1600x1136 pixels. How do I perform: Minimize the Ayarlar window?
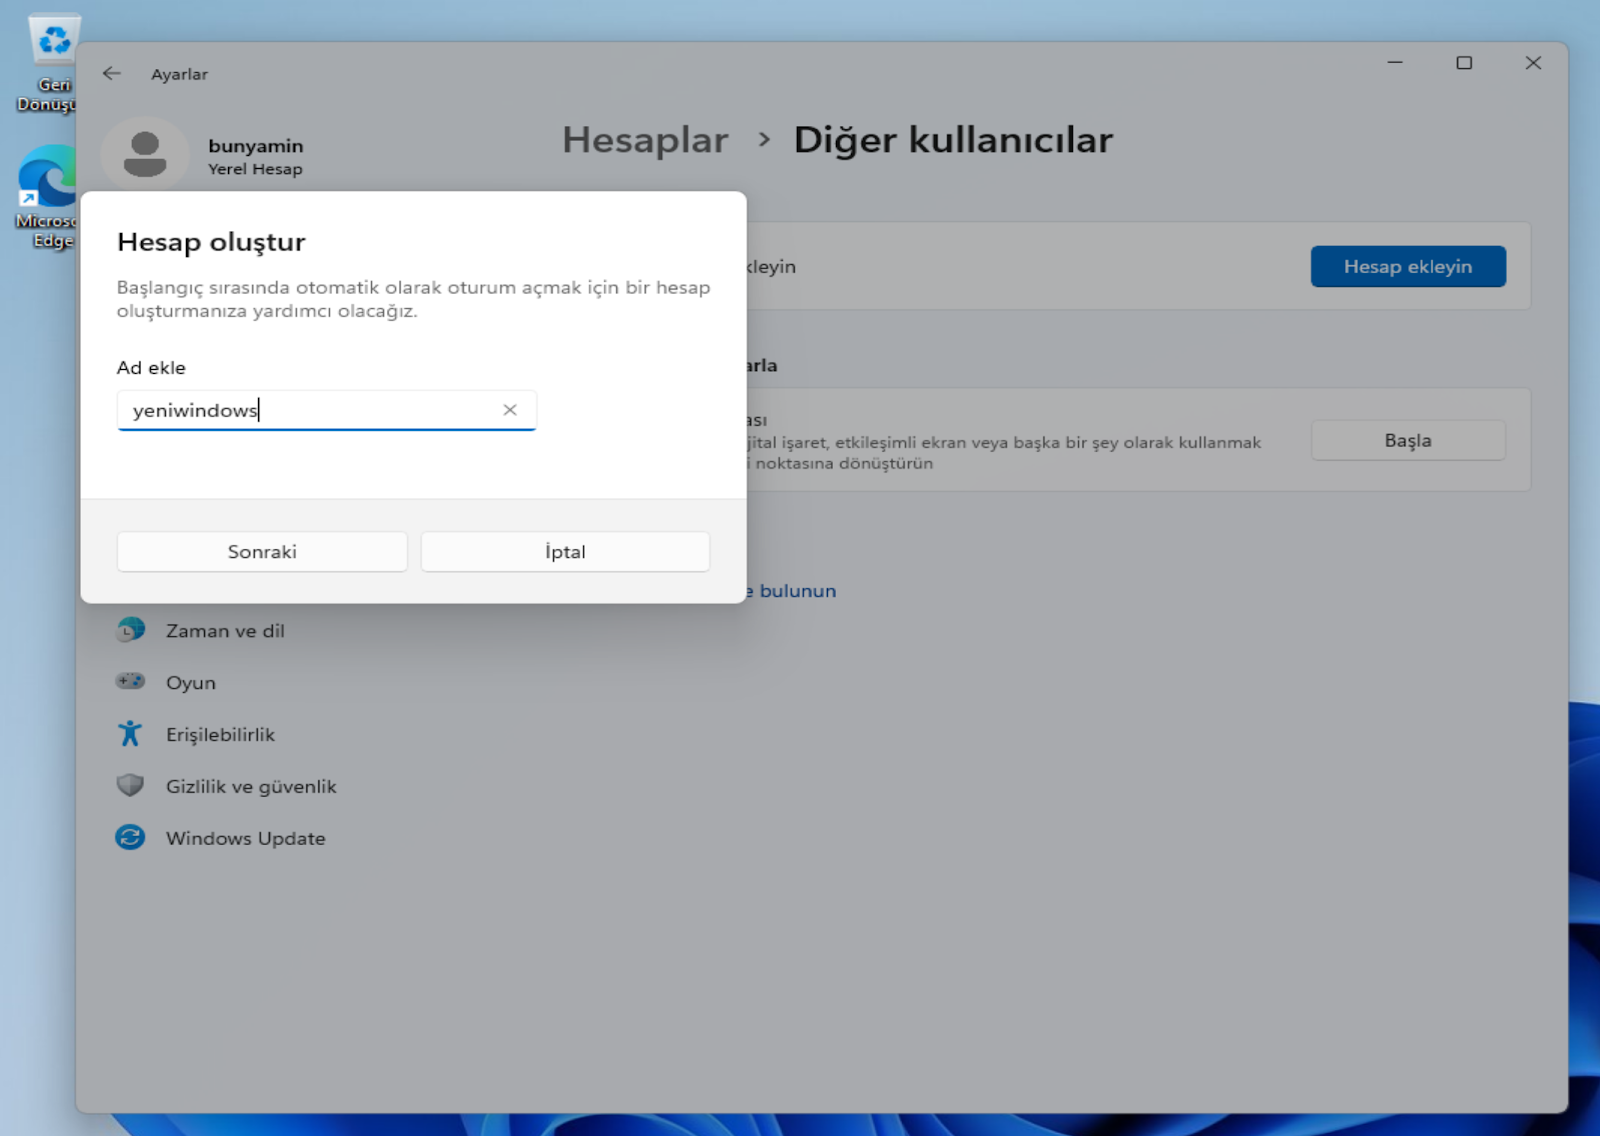click(1395, 63)
